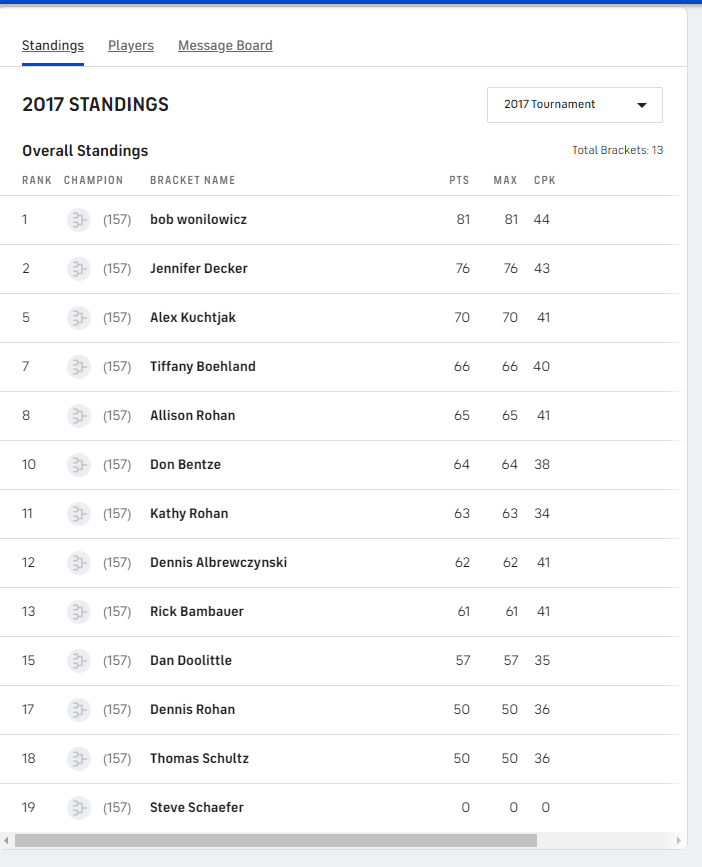Open Thomas Schultz's bracket
The image size is (702, 867).
coord(199,759)
